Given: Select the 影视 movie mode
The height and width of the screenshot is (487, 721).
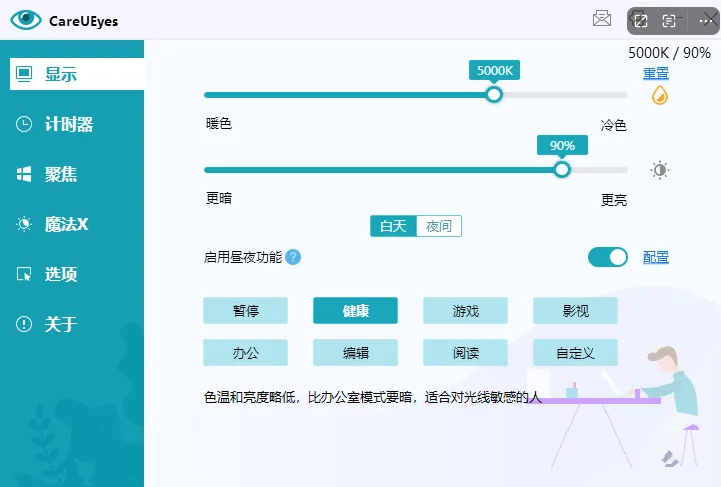Looking at the screenshot, I should click(575, 310).
